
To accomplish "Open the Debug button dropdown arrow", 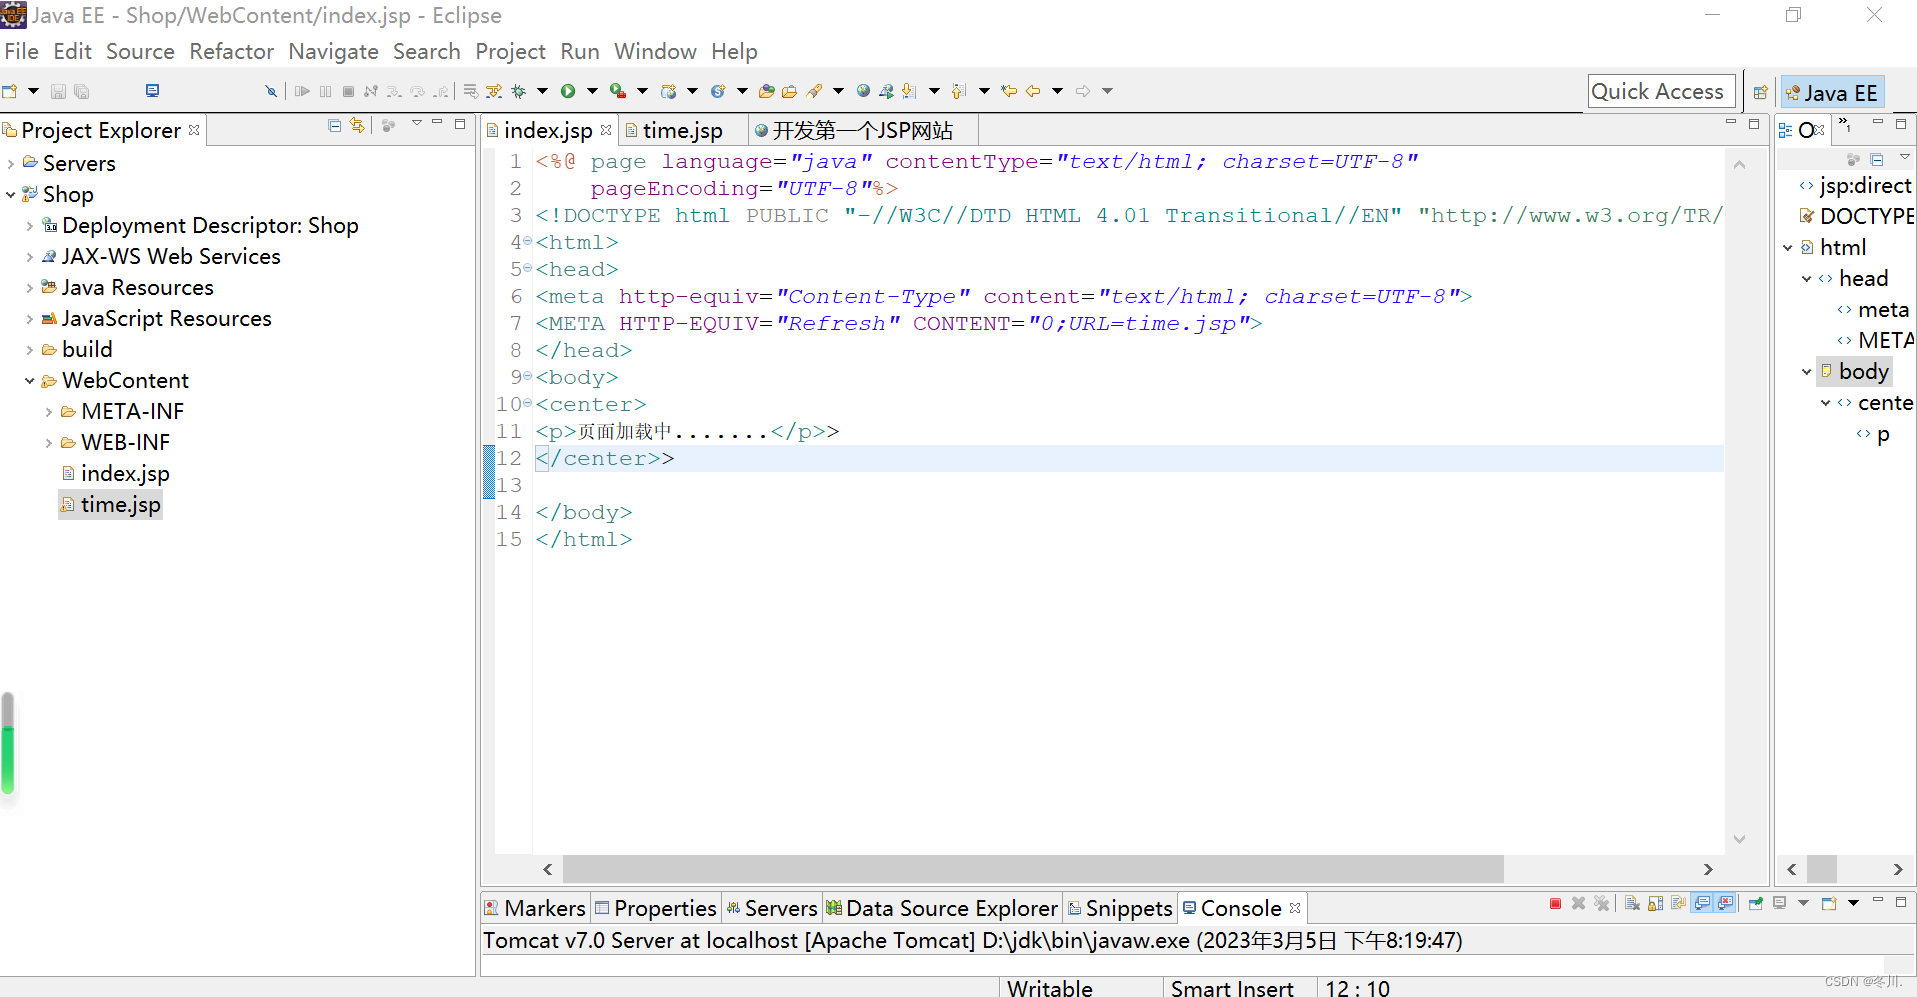I will click(x=542, y=91).
